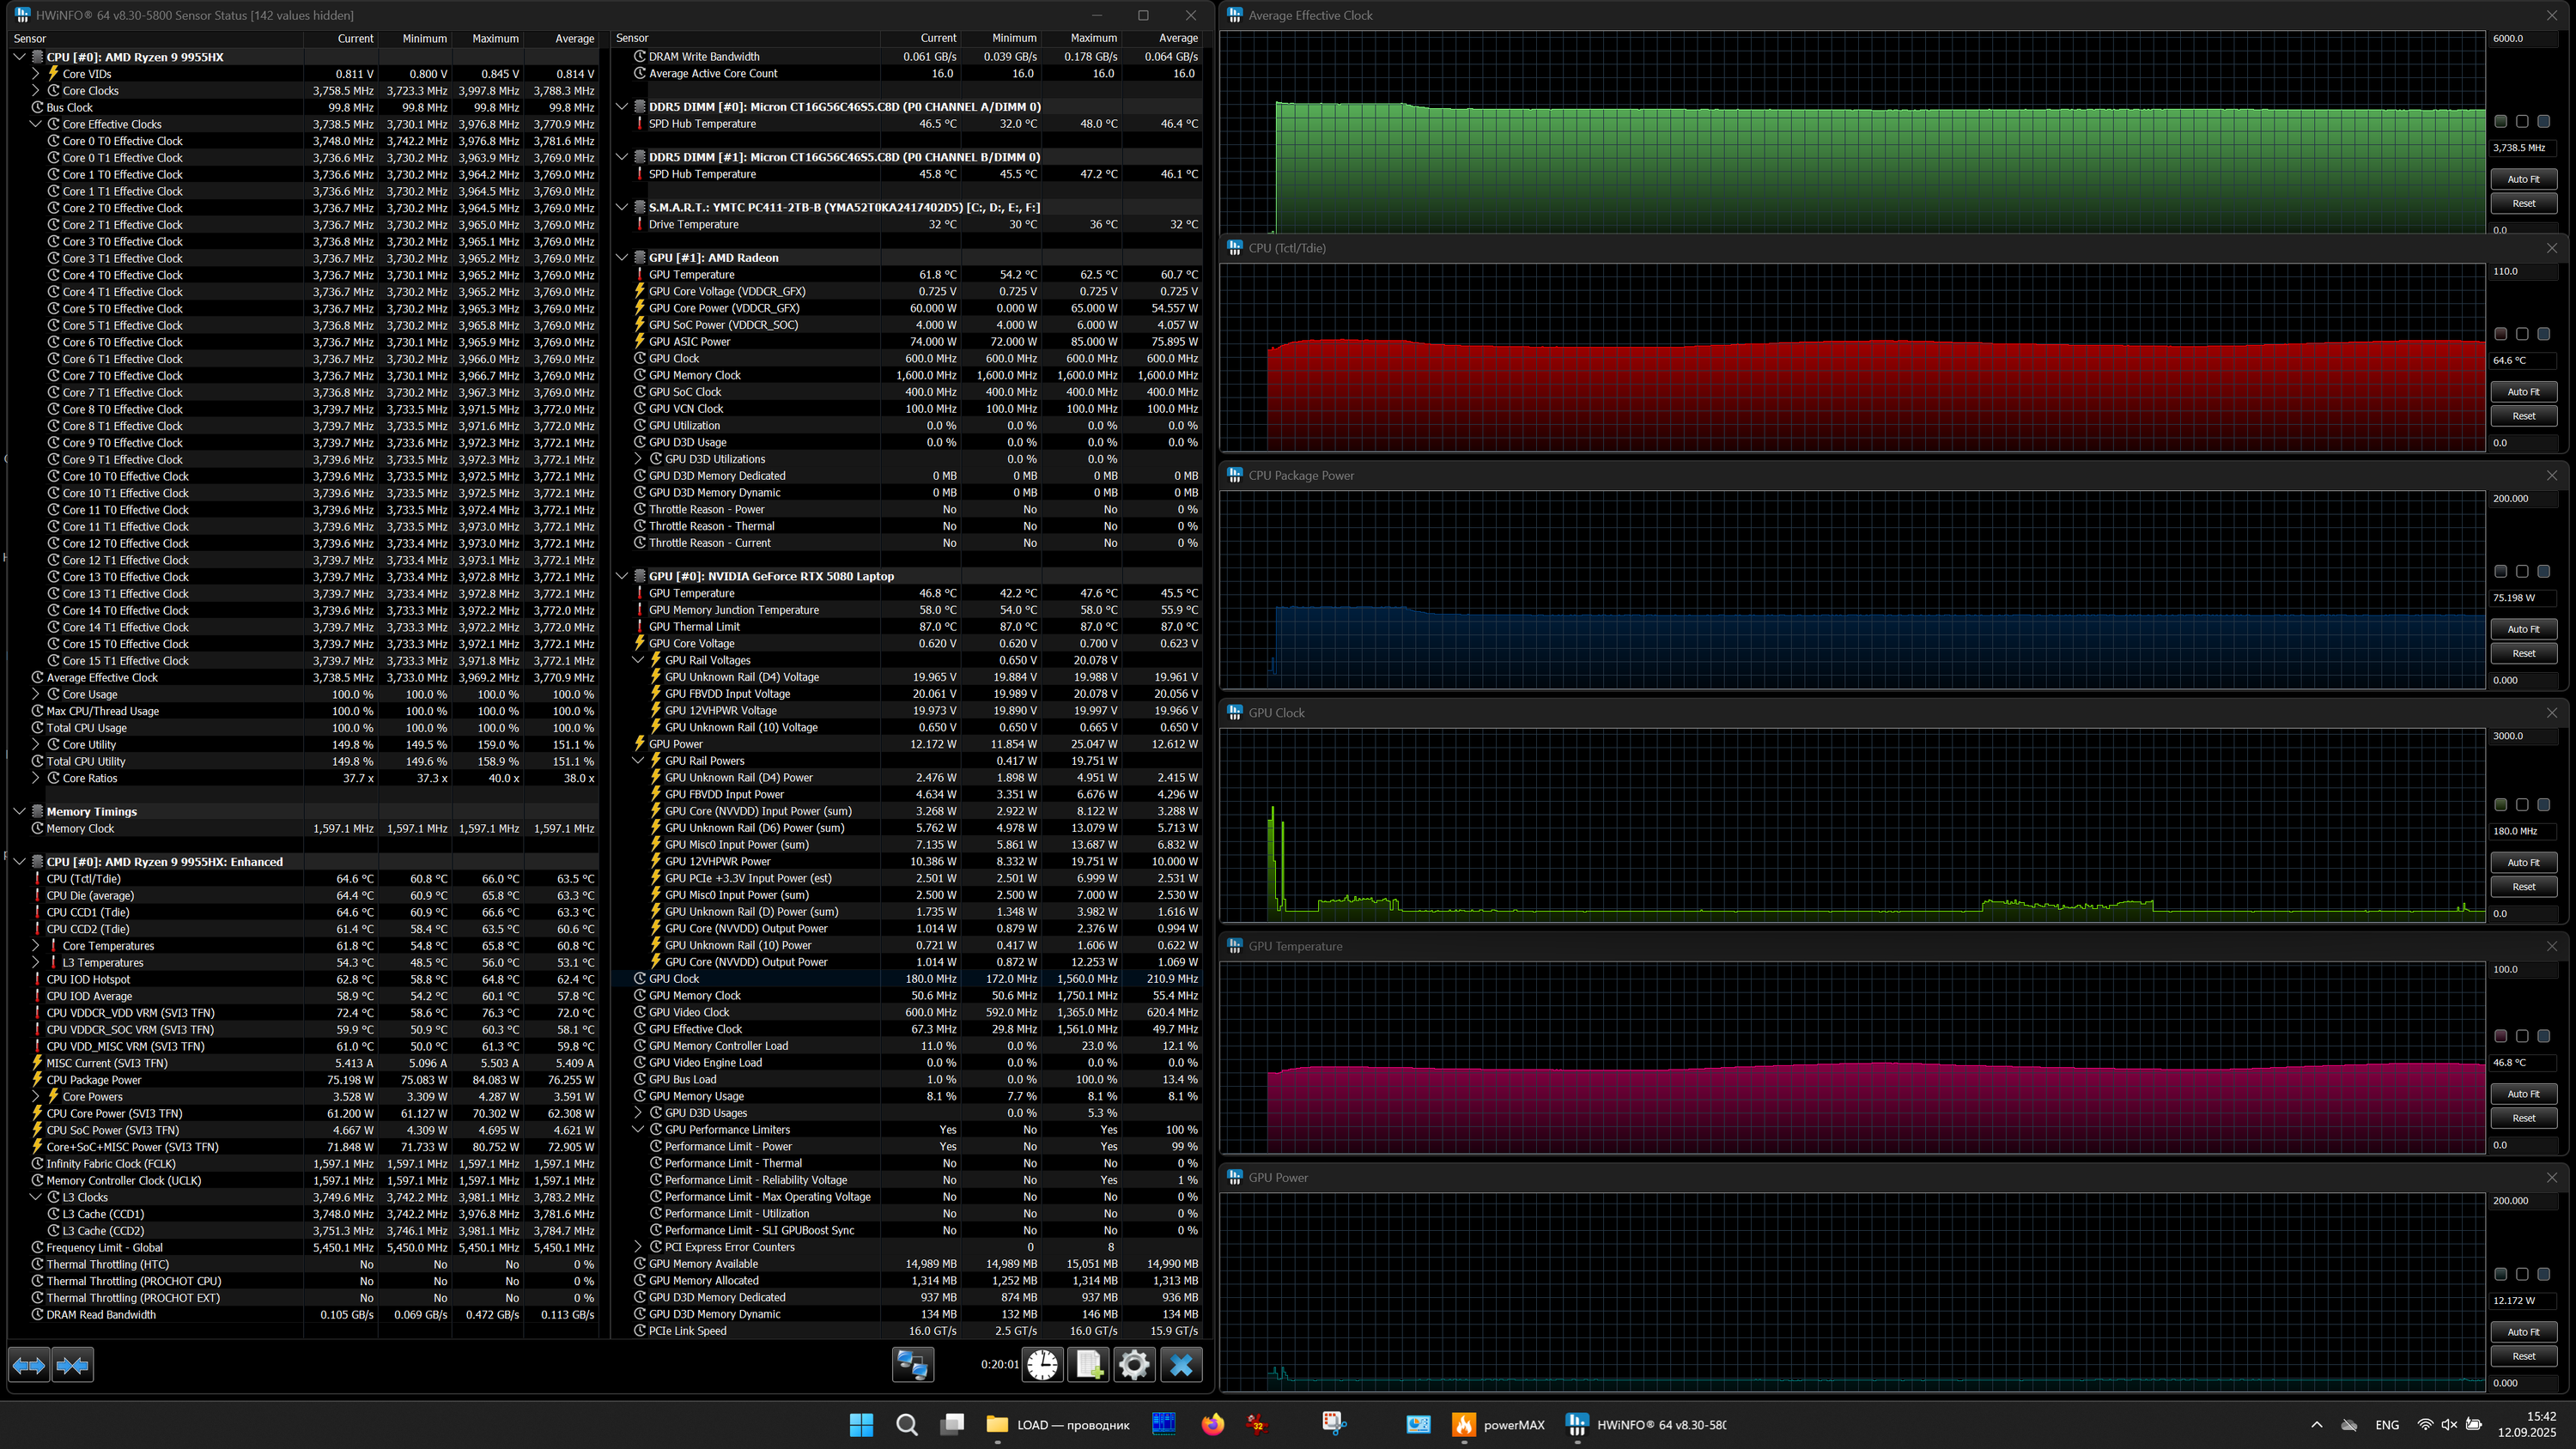Close sensors with blue X icon
Screen dimensions: 2576x1449
point(1181,1365)
